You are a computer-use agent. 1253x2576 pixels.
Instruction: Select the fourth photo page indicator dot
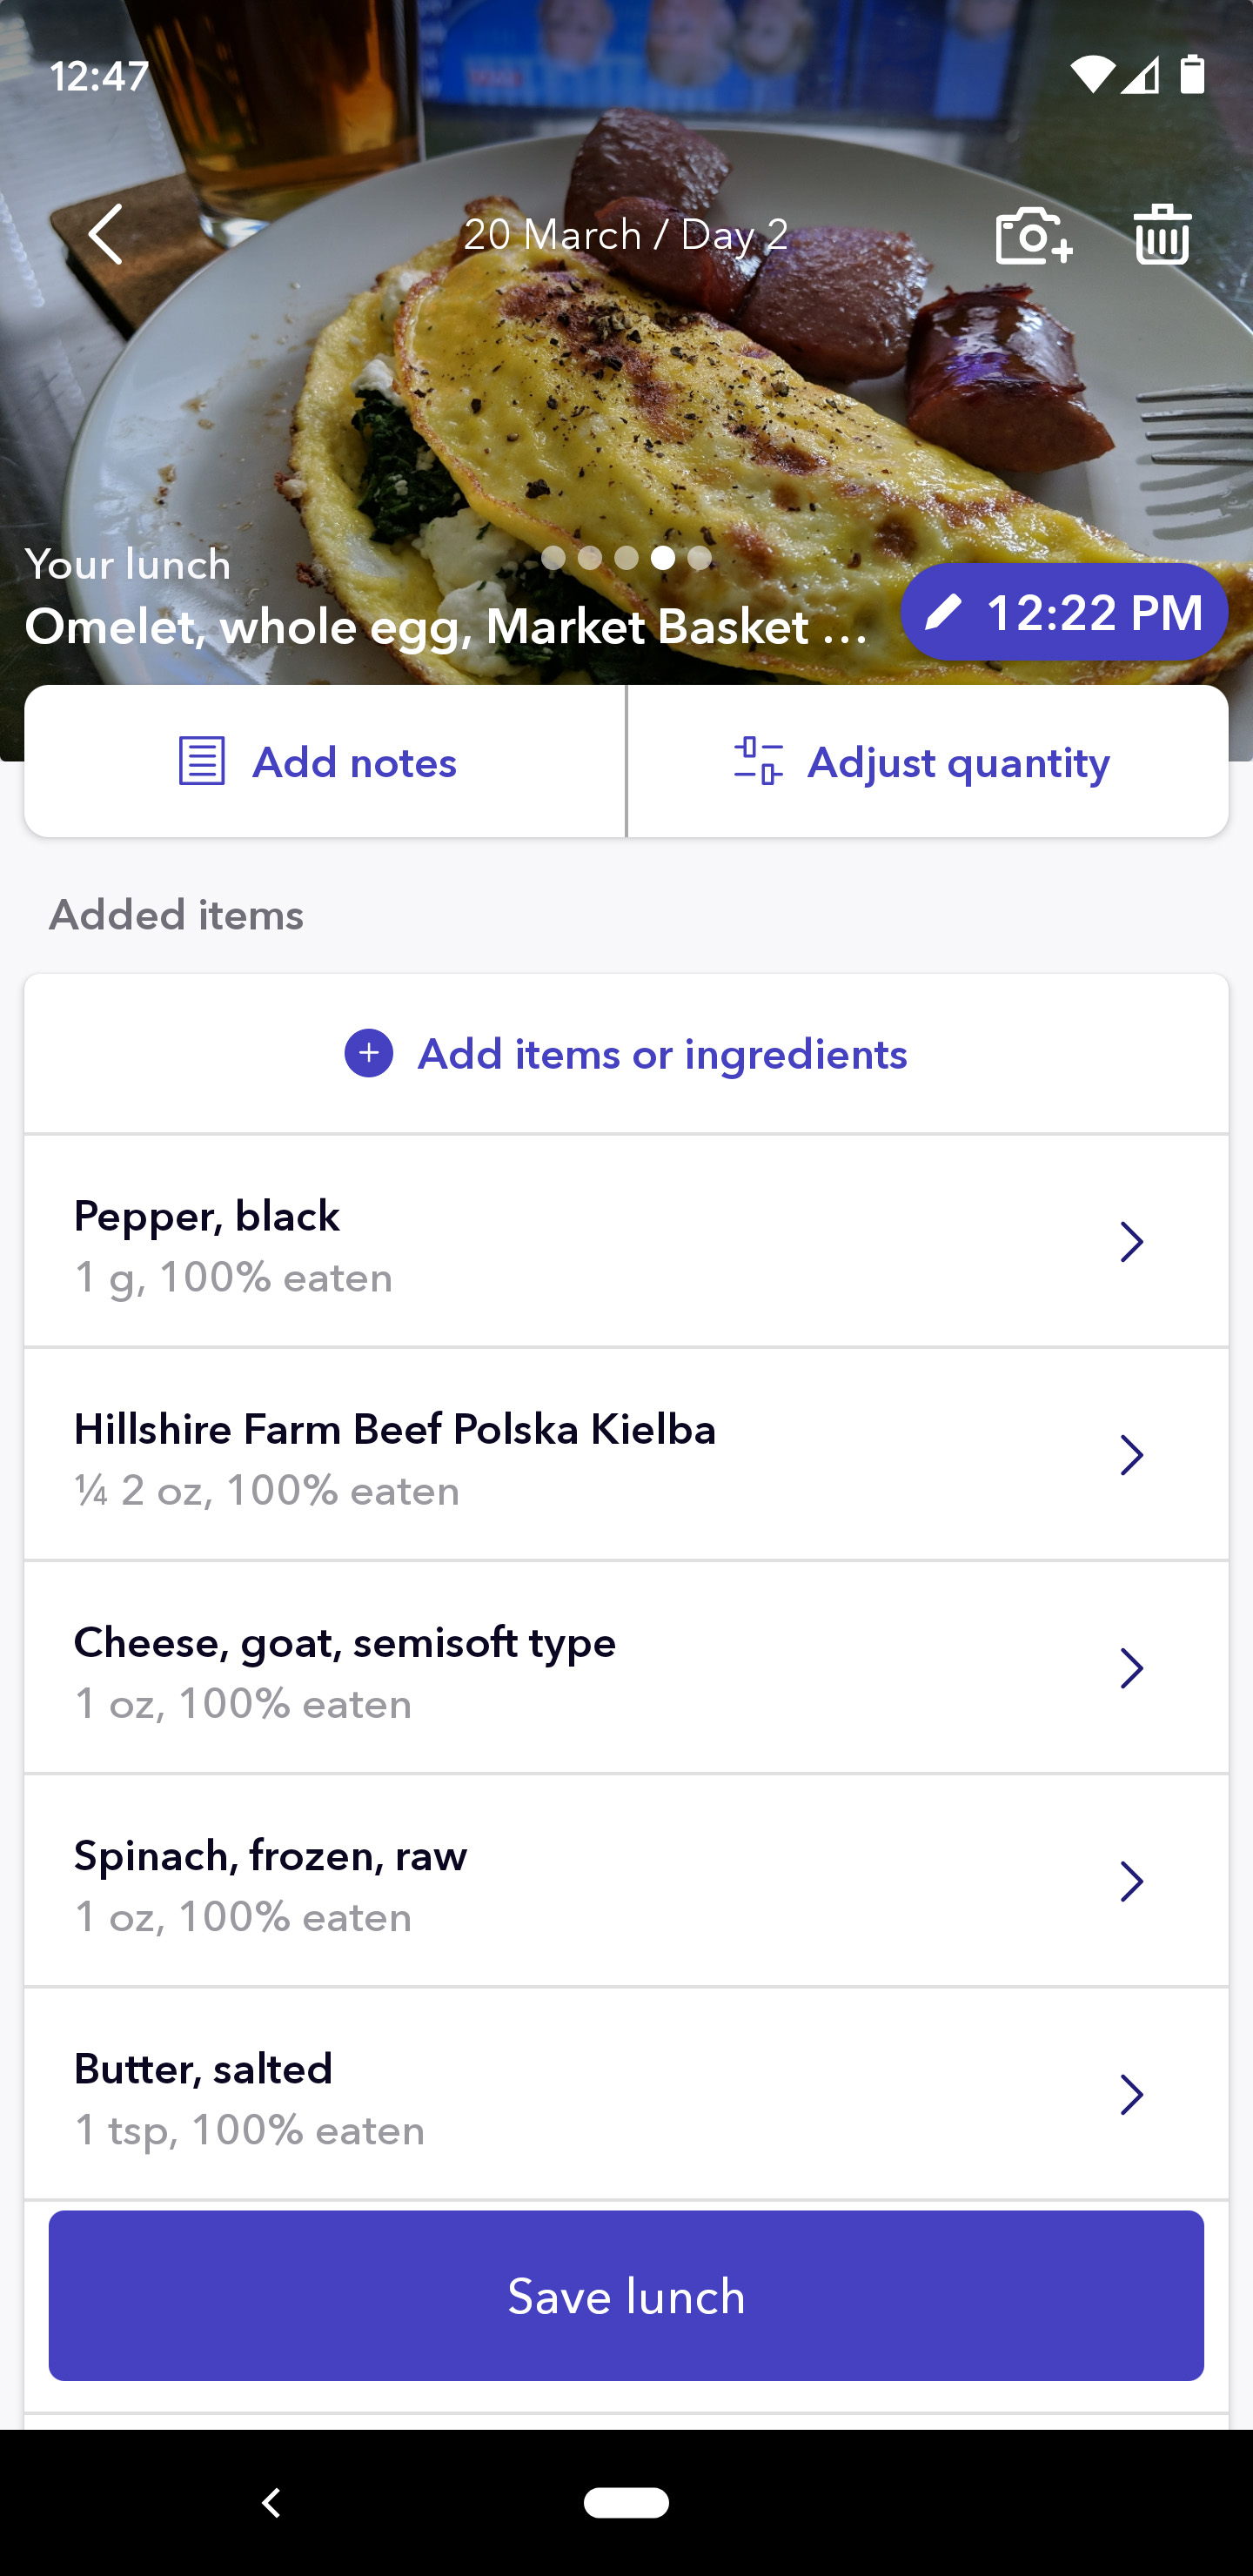[663, 558]
